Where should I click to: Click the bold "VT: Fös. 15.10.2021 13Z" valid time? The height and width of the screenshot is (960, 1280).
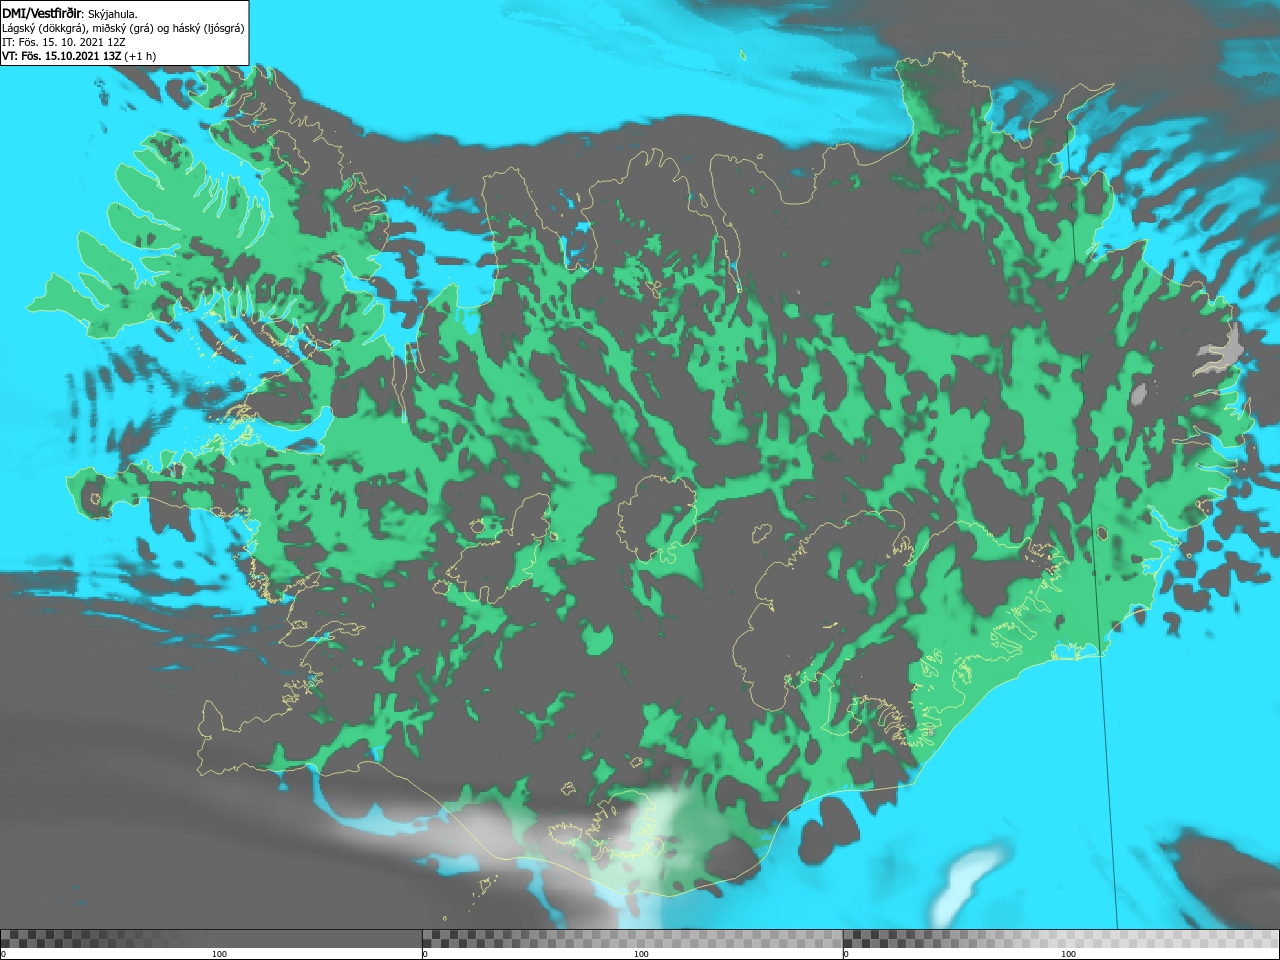tap(61, 56)
